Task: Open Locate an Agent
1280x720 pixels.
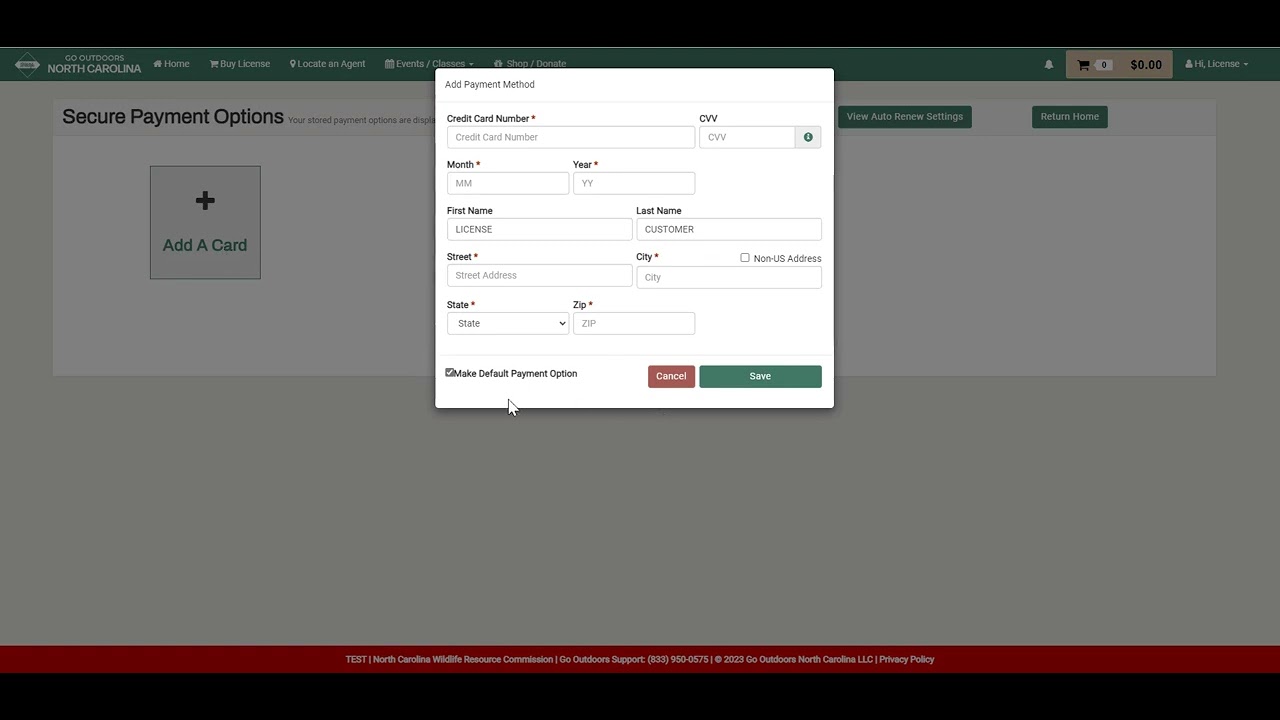Action: (x=328, y=64)
